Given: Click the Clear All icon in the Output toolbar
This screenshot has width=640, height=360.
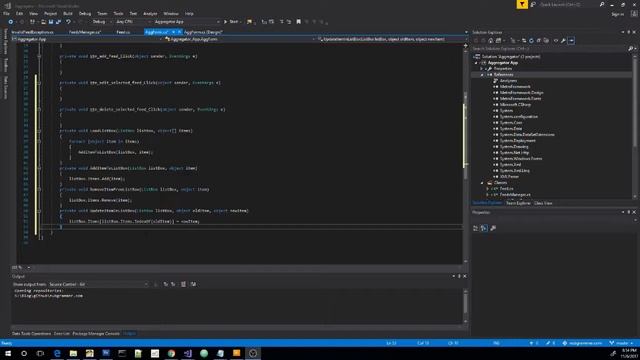Looking at the screenshot, I should (183, 284).
